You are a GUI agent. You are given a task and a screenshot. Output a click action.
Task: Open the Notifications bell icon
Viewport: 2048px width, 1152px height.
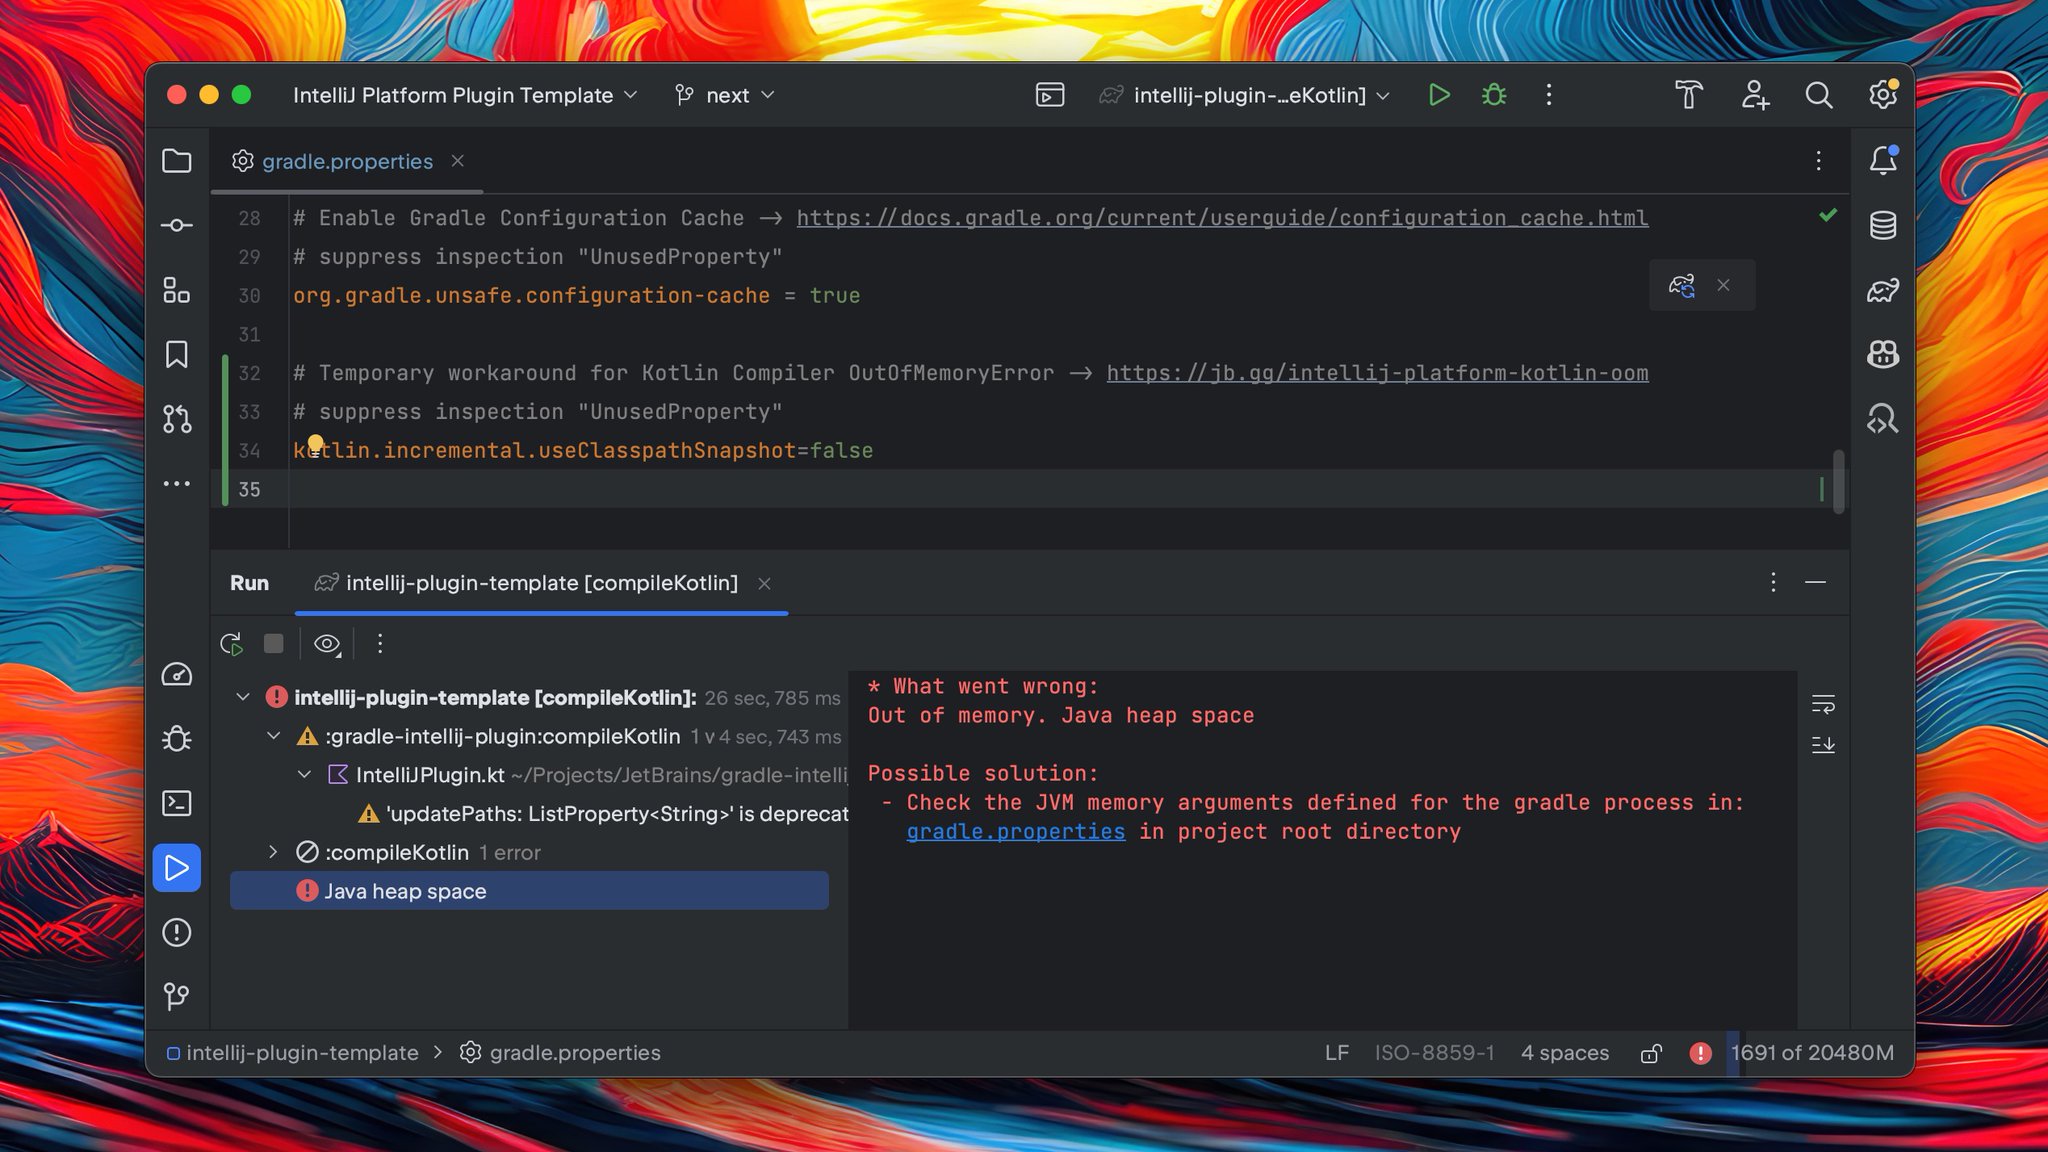coord(1882,160)
